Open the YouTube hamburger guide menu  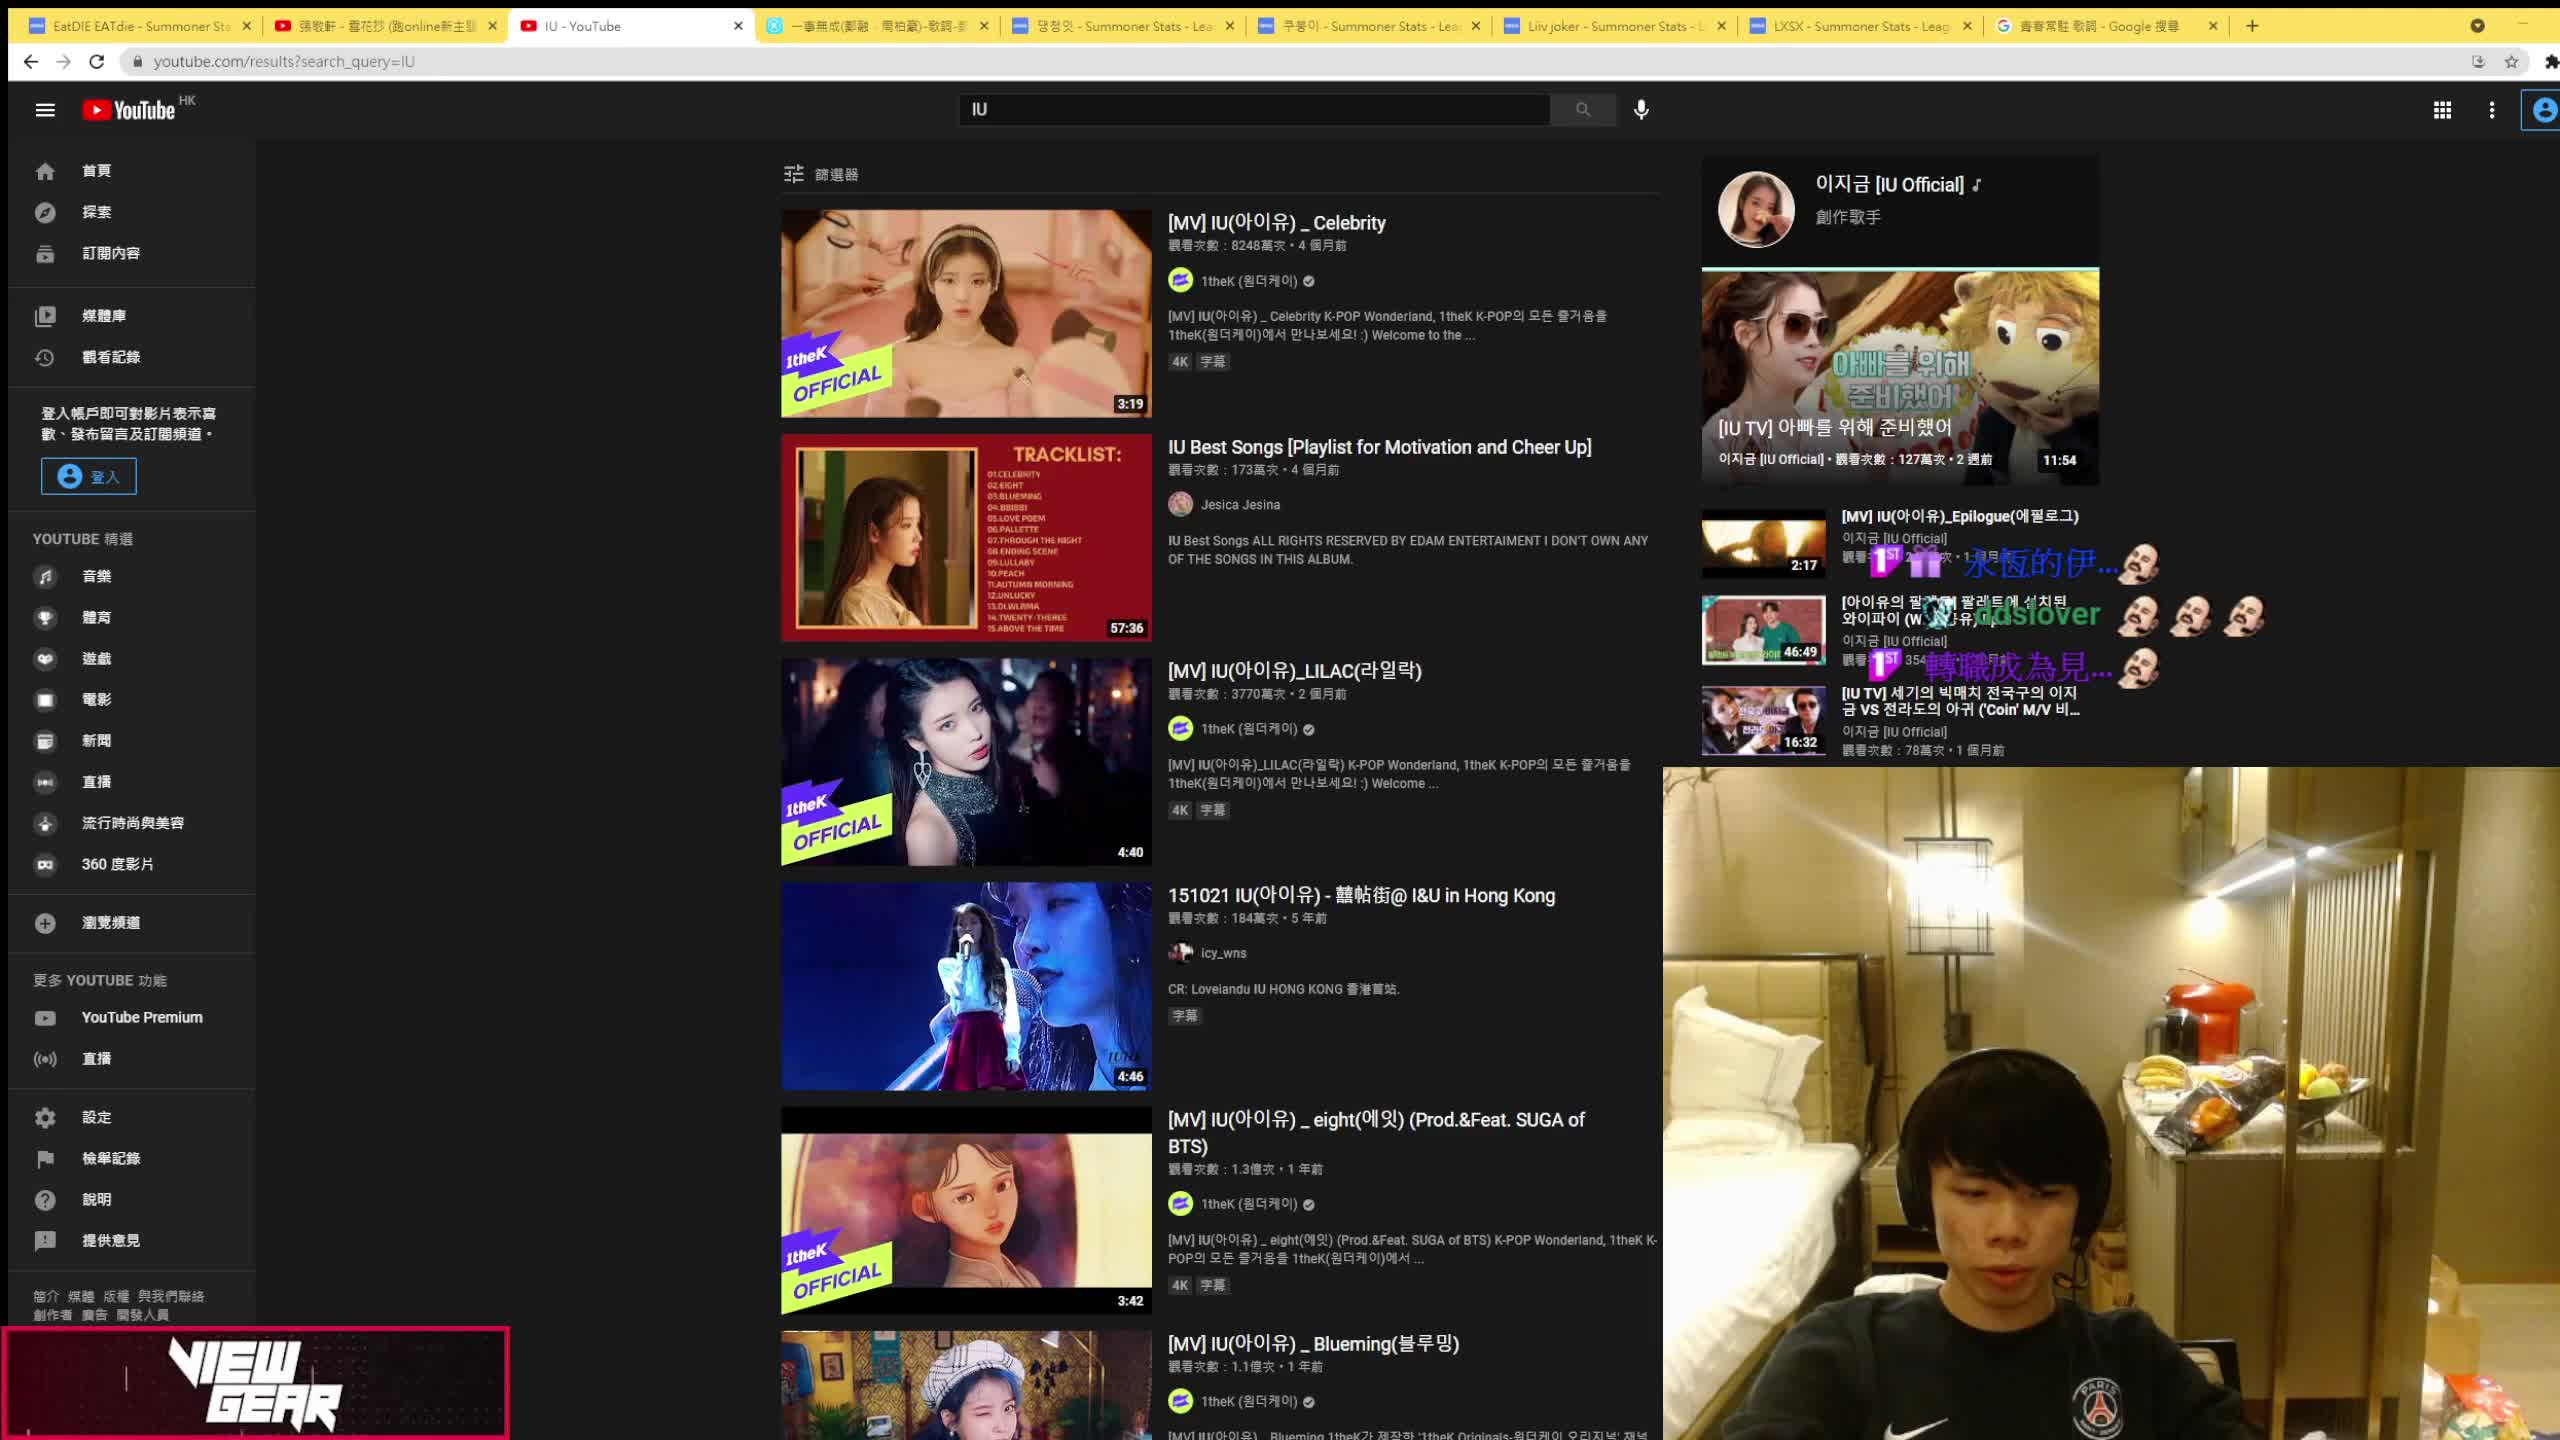tap(45, 110)
